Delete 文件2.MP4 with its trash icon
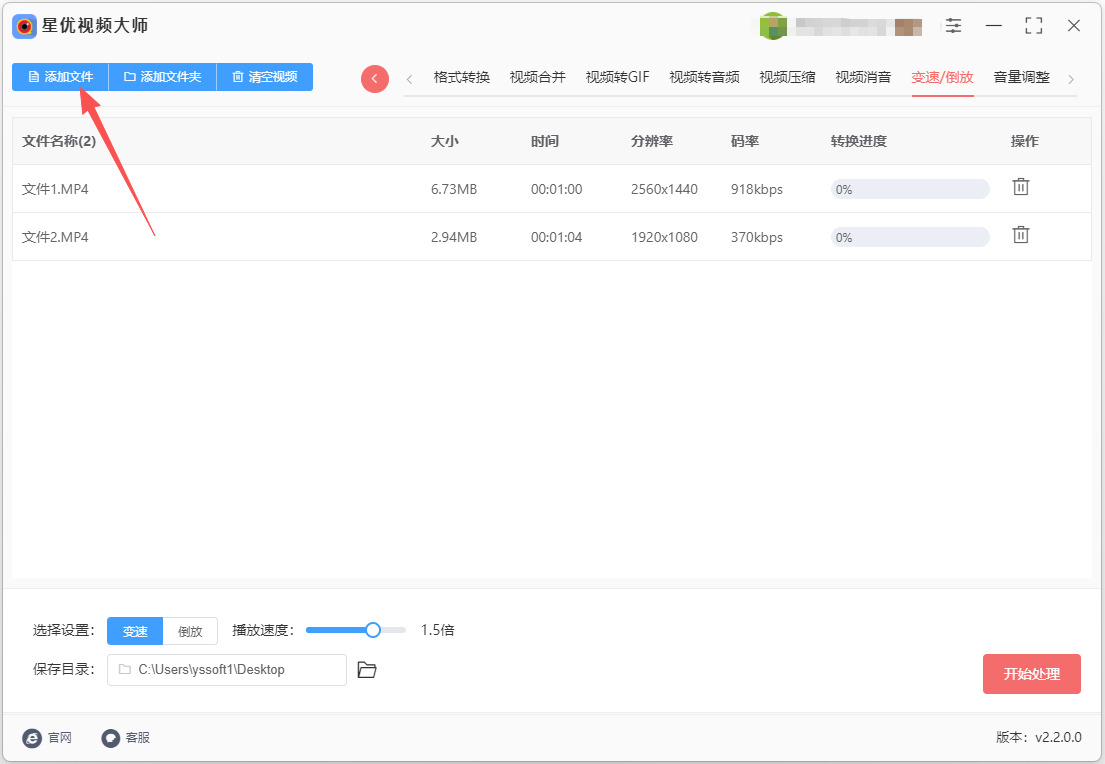Image resolution: width=1105 pixels, height=764 pixels. pyautogui.click(x=1020, y=235)
